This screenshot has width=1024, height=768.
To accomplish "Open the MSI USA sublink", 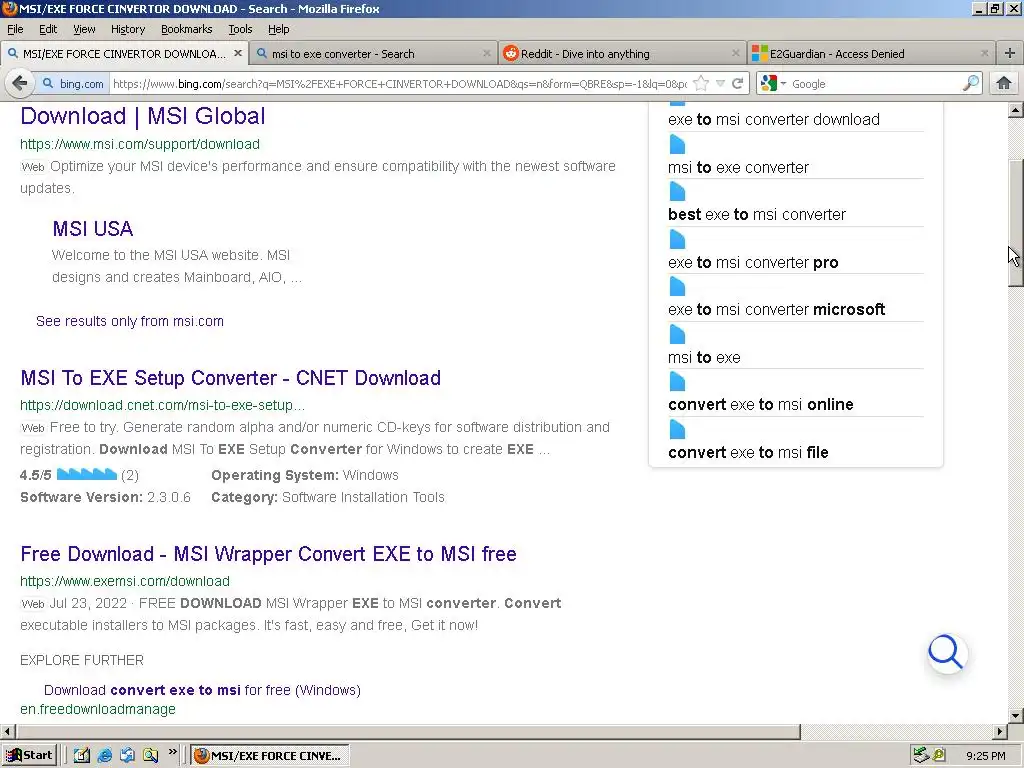I will pos(93,229).
